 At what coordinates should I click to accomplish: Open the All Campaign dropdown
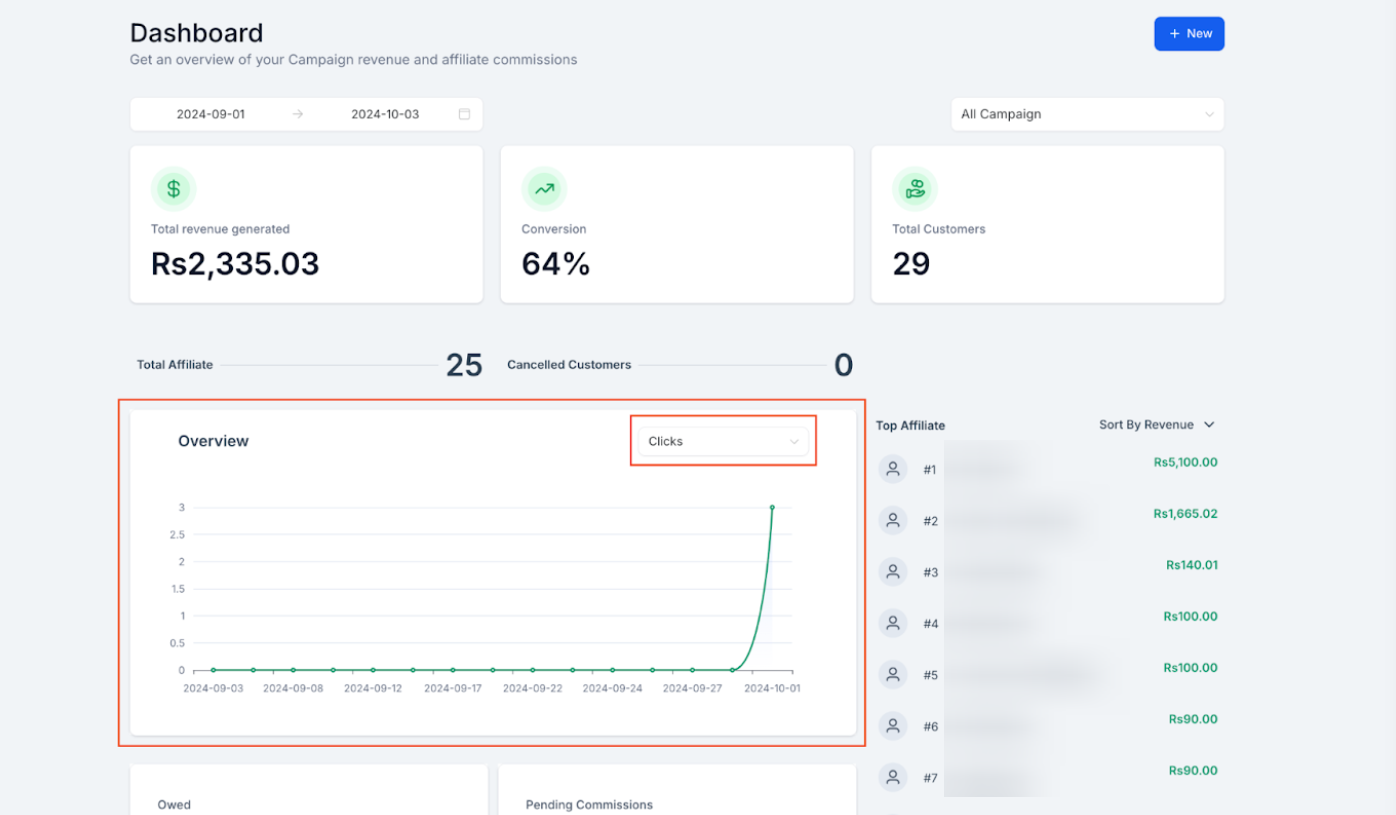[x=1087, y=114]
